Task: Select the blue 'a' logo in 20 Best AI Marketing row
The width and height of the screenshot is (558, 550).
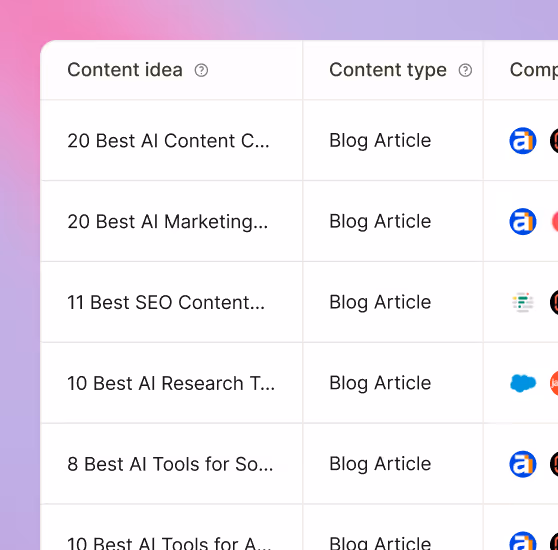Action: (x=523, y=221)
